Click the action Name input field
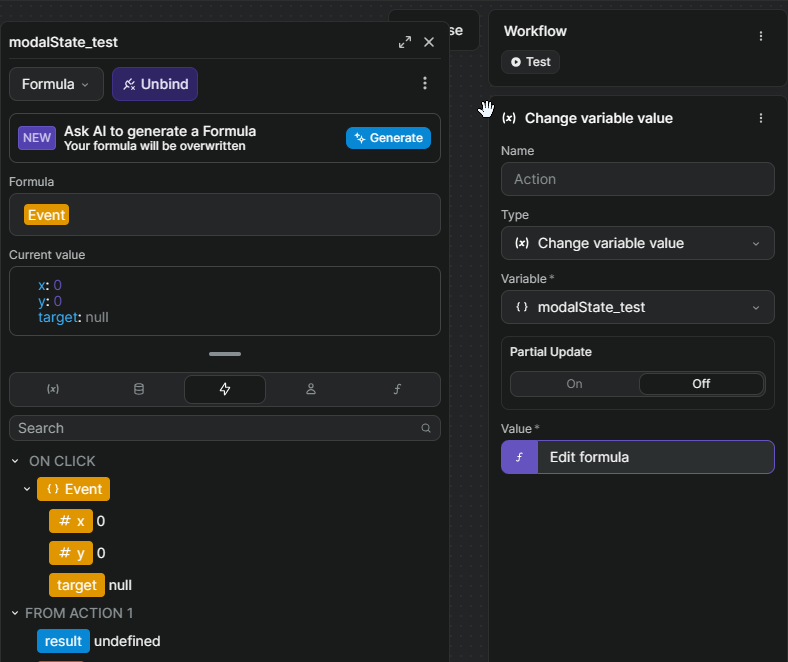 coord(637,179)
